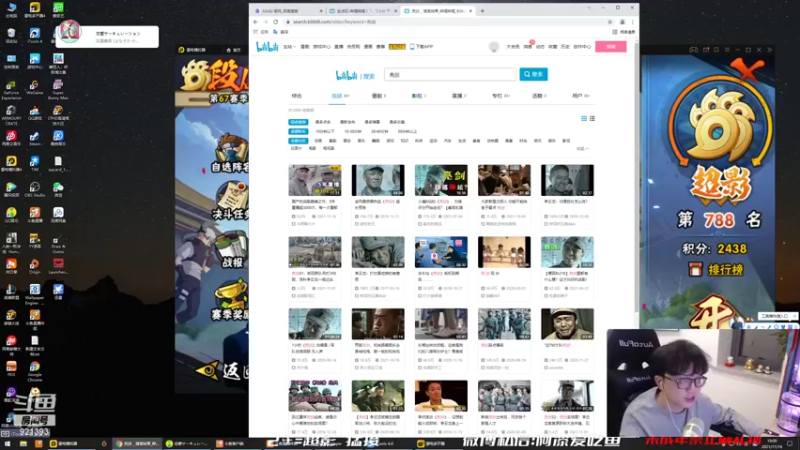Click the 翻译 bookmark in the bookmarks bar

tap(281, 32)
